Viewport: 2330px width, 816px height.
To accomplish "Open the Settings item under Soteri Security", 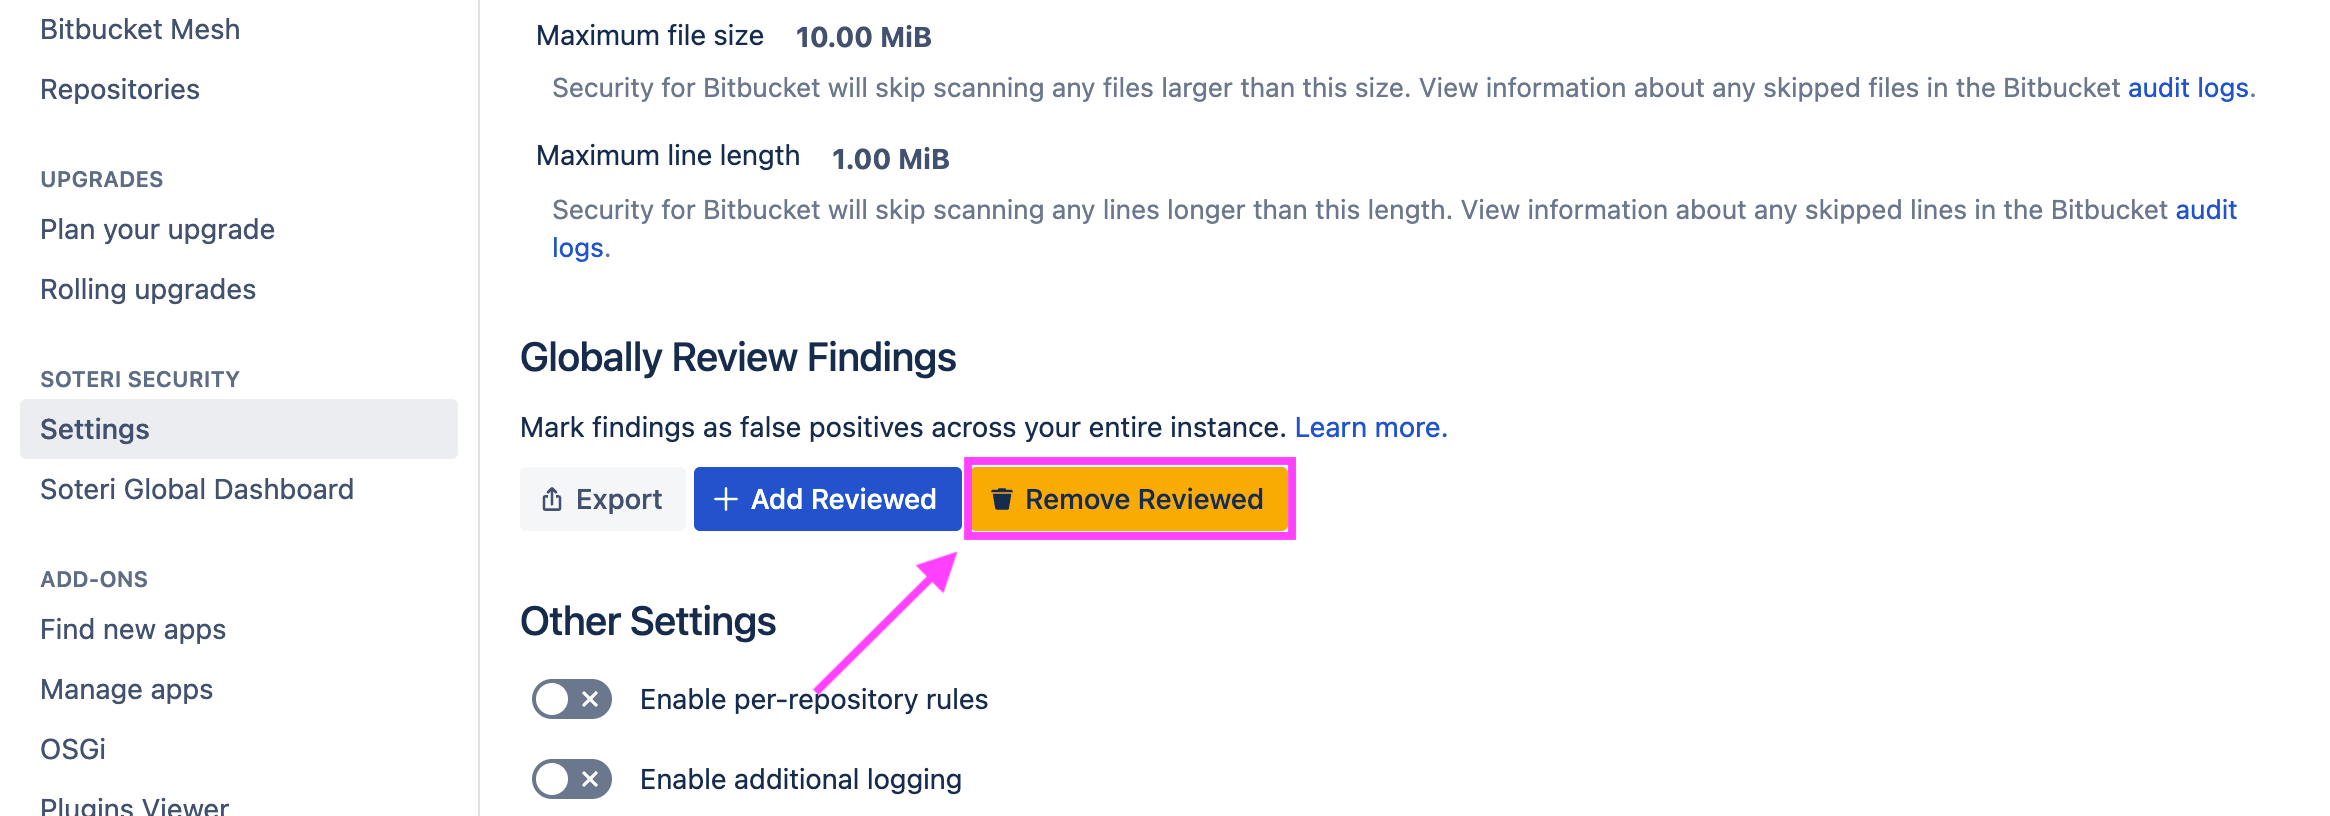I will tap(93, 428).
